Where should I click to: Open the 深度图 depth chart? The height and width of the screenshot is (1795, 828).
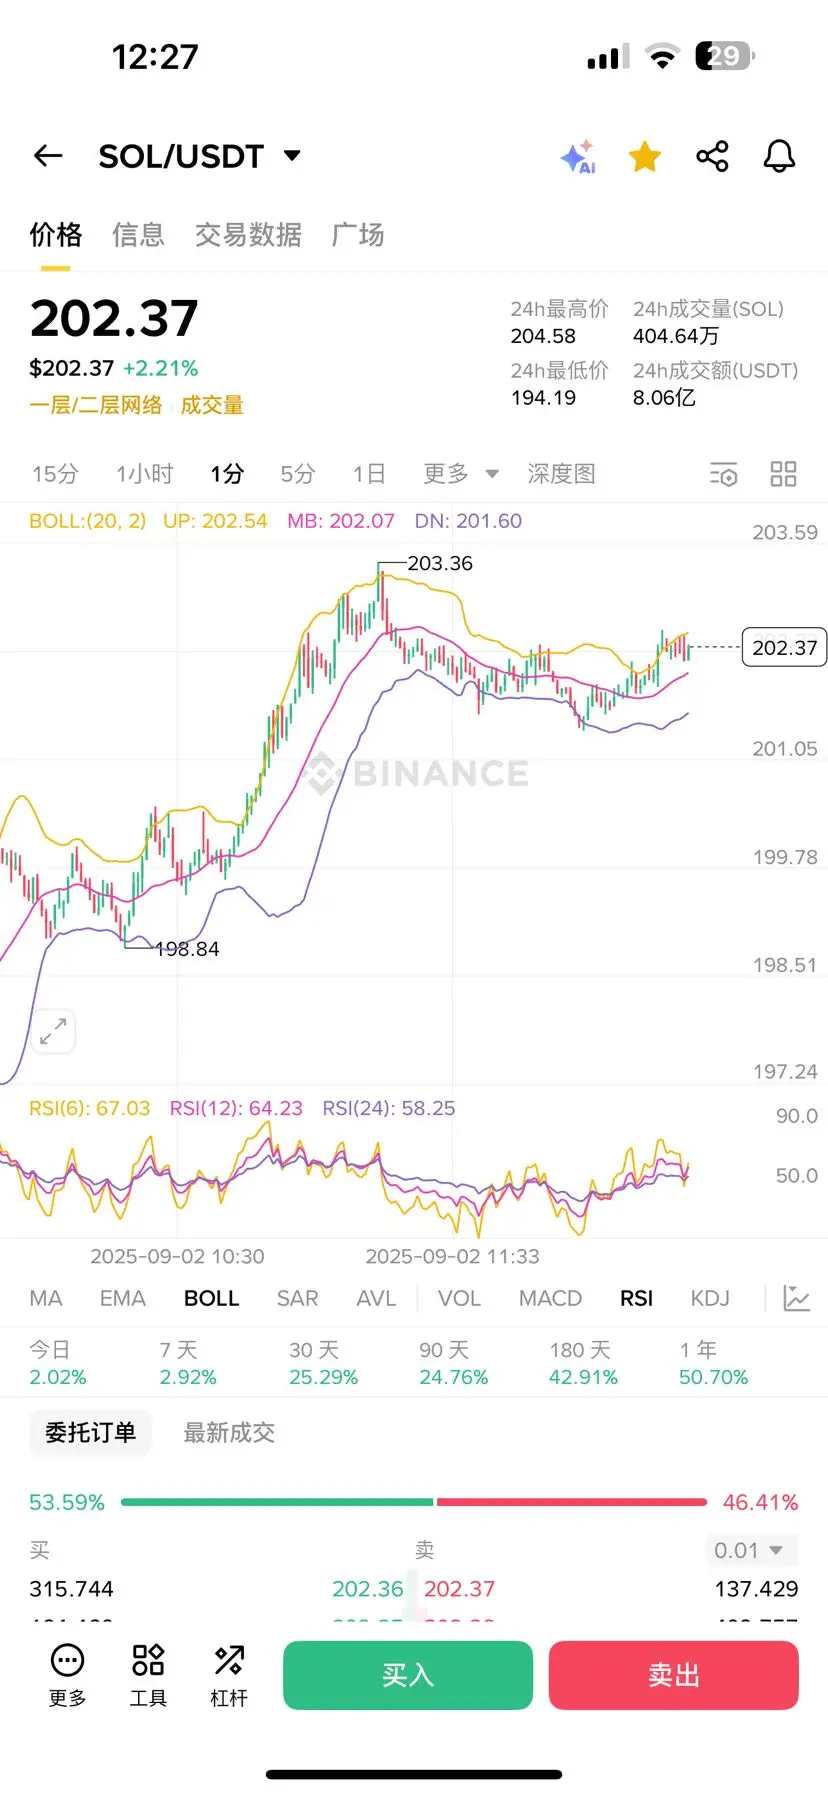click(562, 474)
